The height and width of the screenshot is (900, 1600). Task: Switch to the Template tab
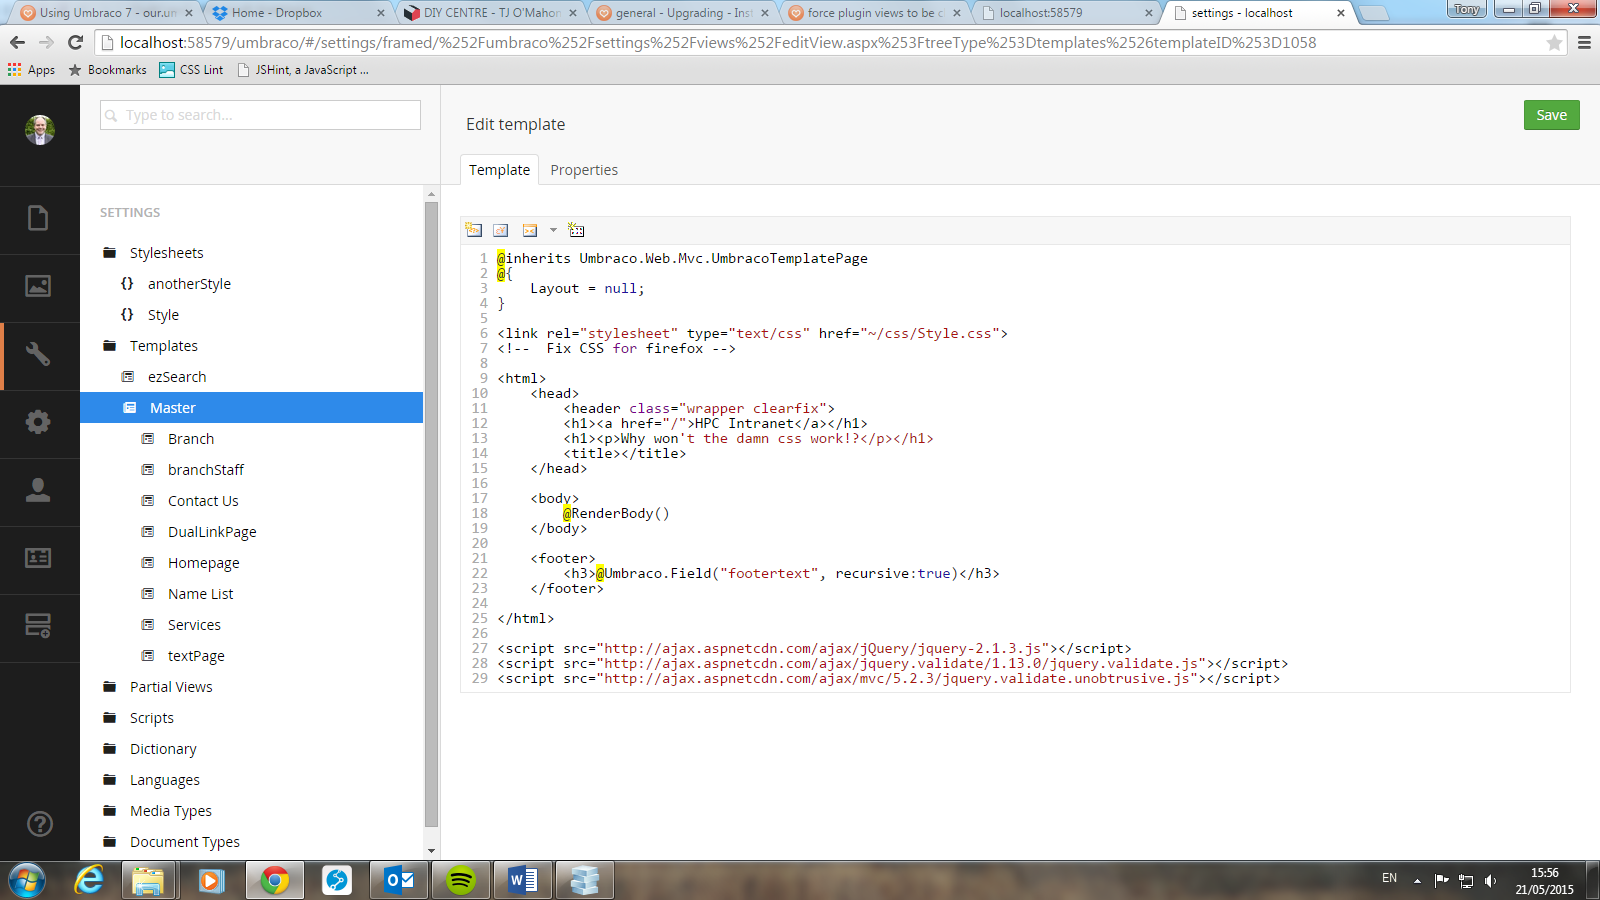[500, 170]
